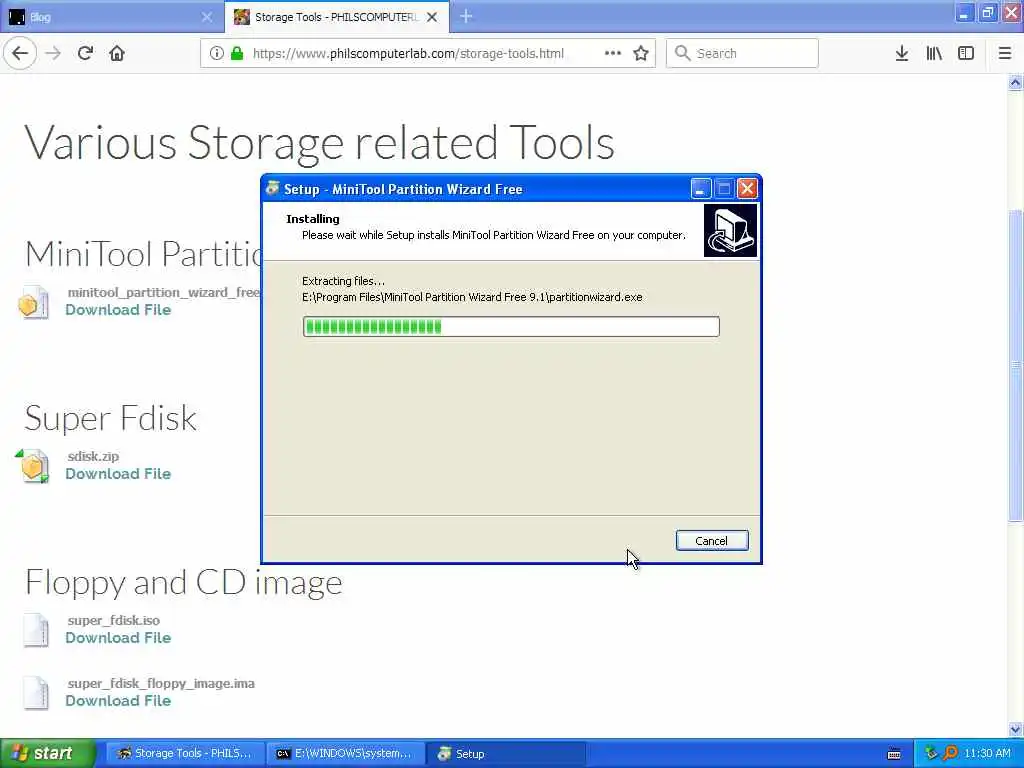Viewport: 1024px width, 768px height.
Task: Go back using Firefox back arrow
Action: coord(20,53)
